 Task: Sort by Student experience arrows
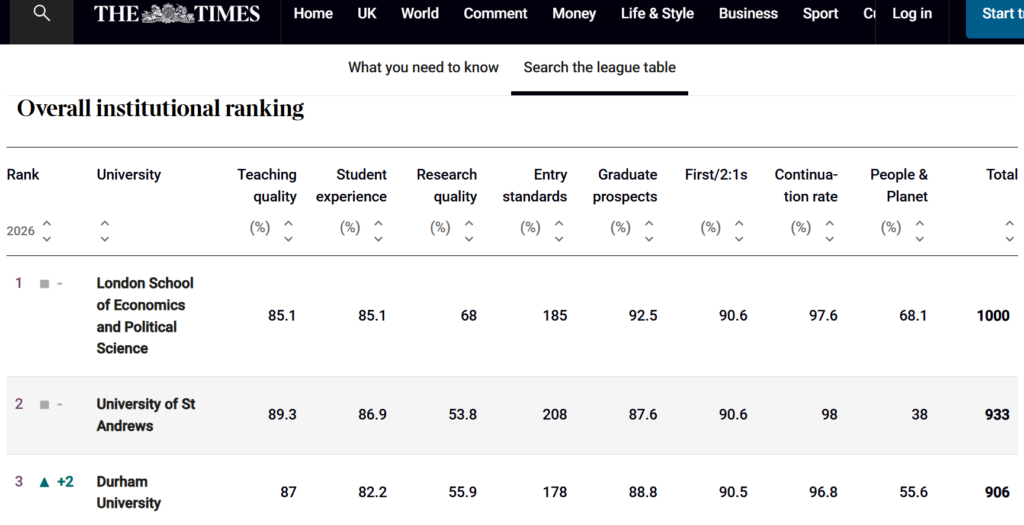tap(378, 231)
